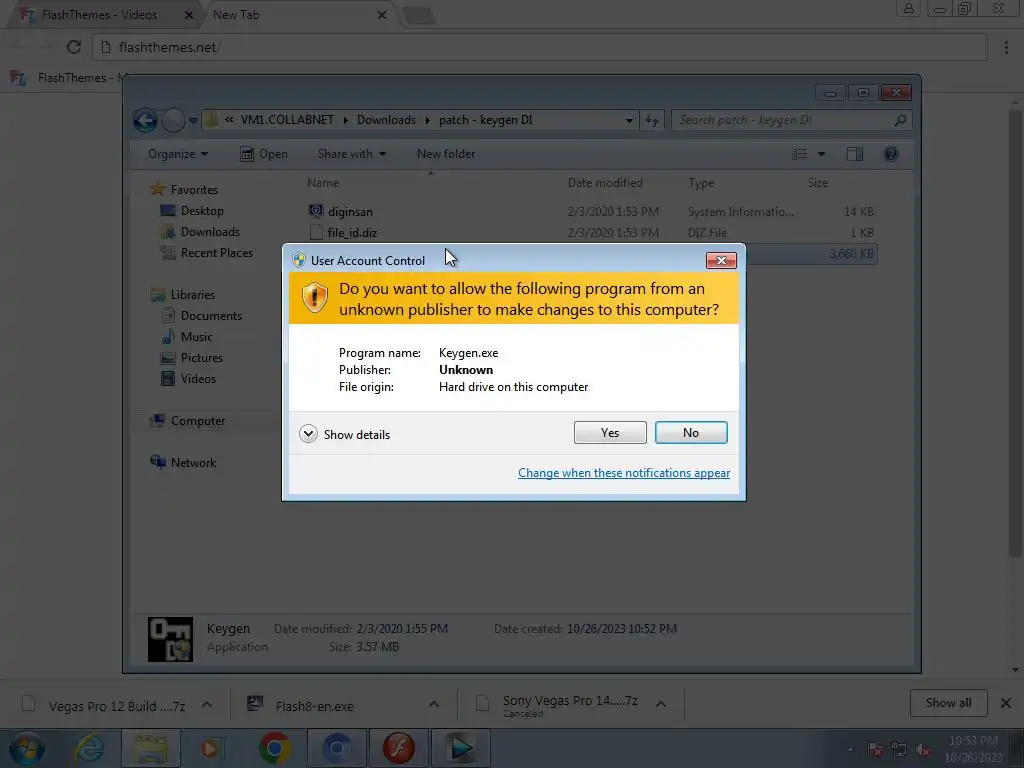
Task: Deny the UAC prompt with No
Action: 691,432
